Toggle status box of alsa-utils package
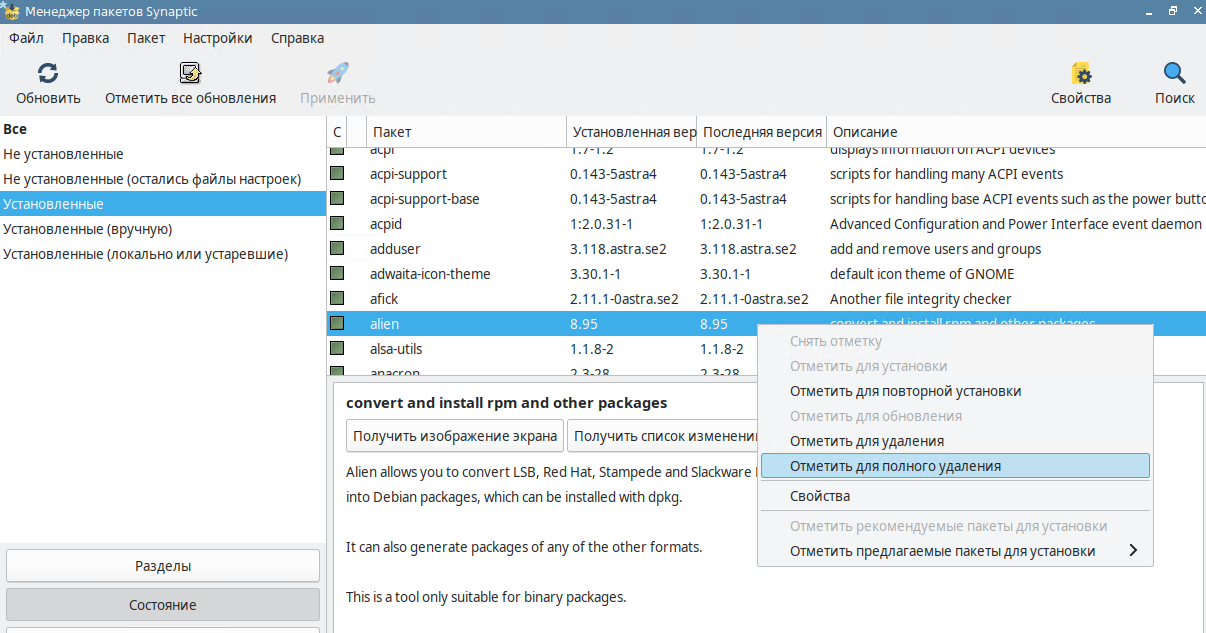 pyautogui.click(x=337, y=349)
